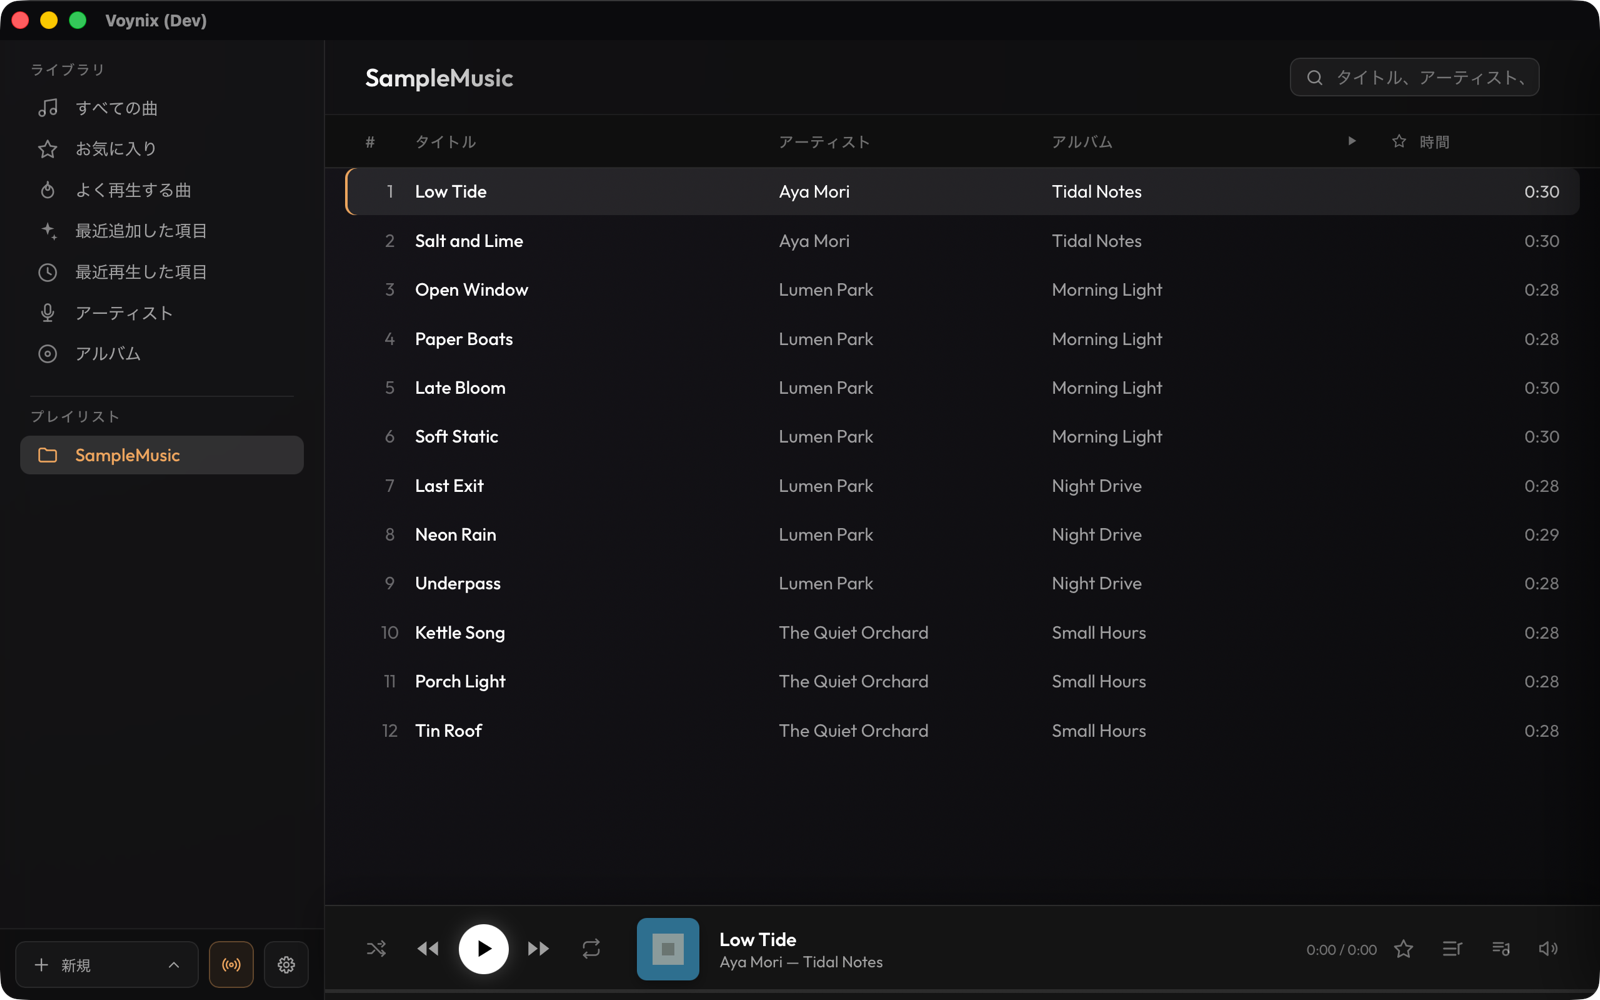Open お気に入り favorites view
This screenshot has width=1600, height=1000.
tap(162, 149)
